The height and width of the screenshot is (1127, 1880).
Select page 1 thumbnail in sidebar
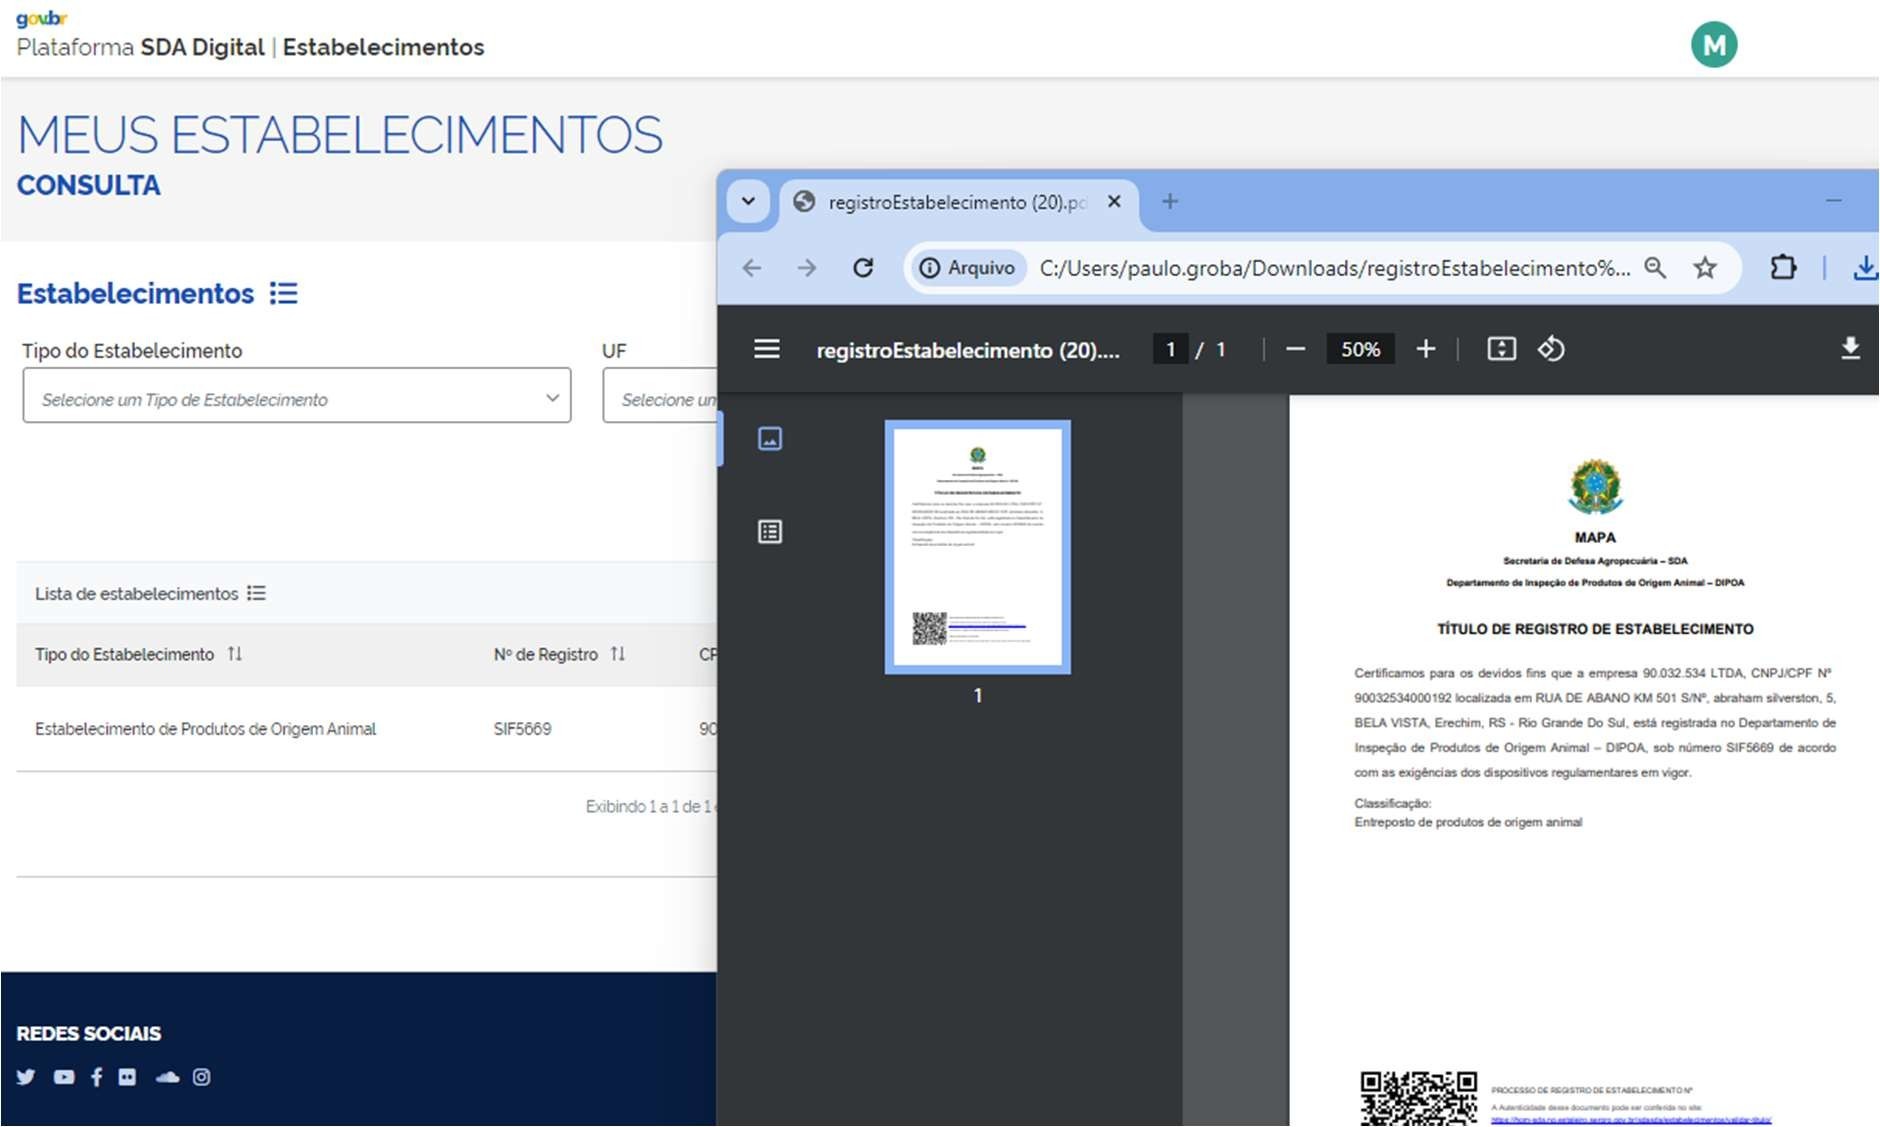pyautogui.click(x=977, y=547)
